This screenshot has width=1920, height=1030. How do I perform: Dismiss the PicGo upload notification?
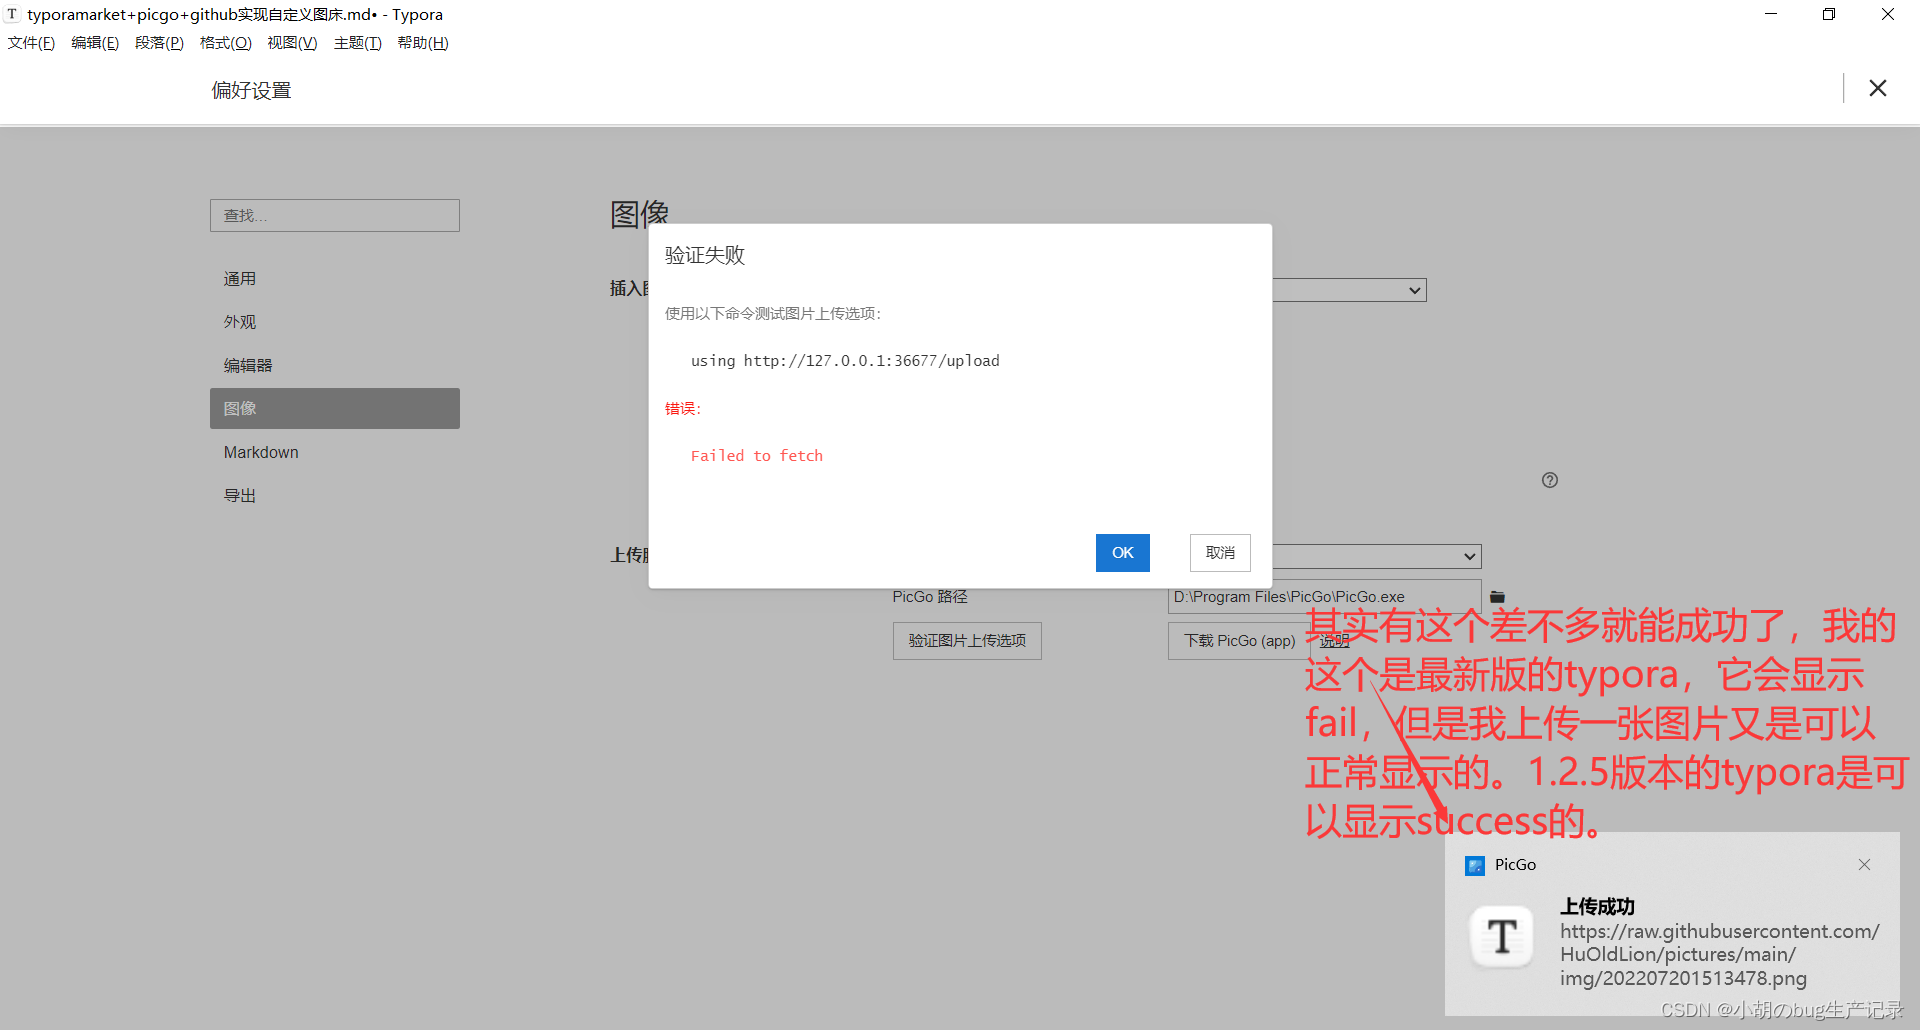[1864, 864]
